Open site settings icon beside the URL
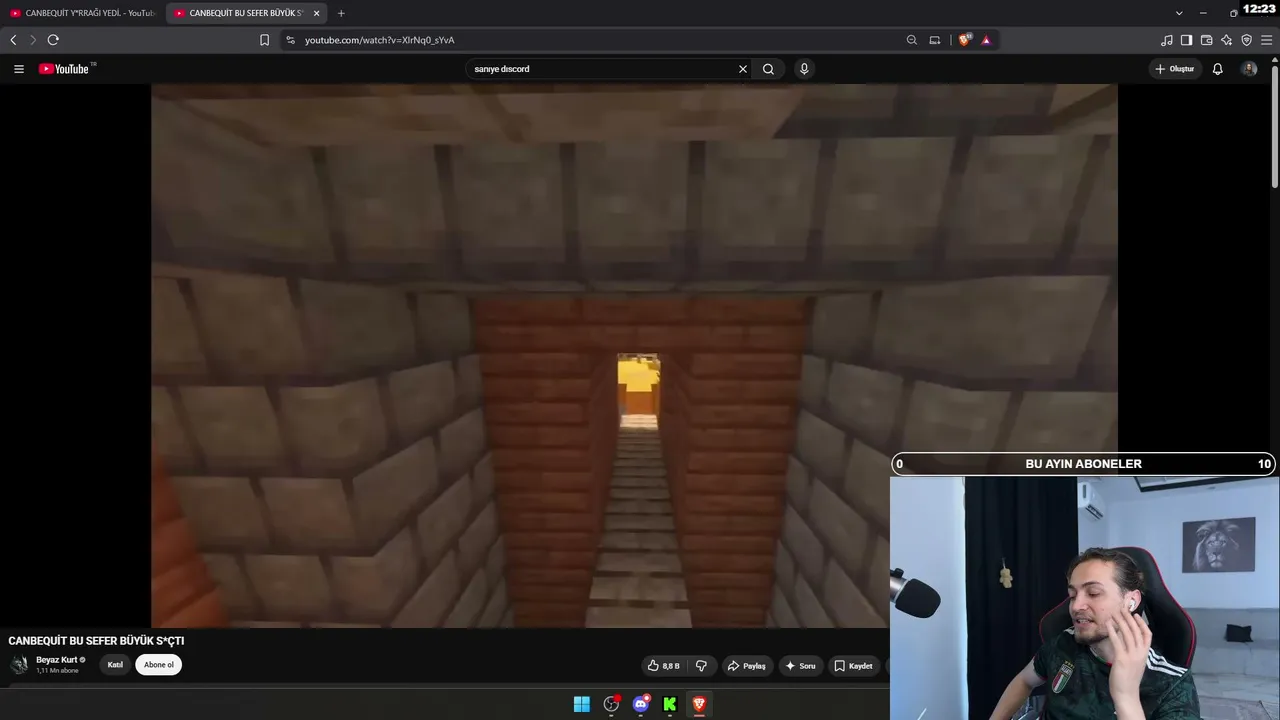 click(x=290, y=40)
